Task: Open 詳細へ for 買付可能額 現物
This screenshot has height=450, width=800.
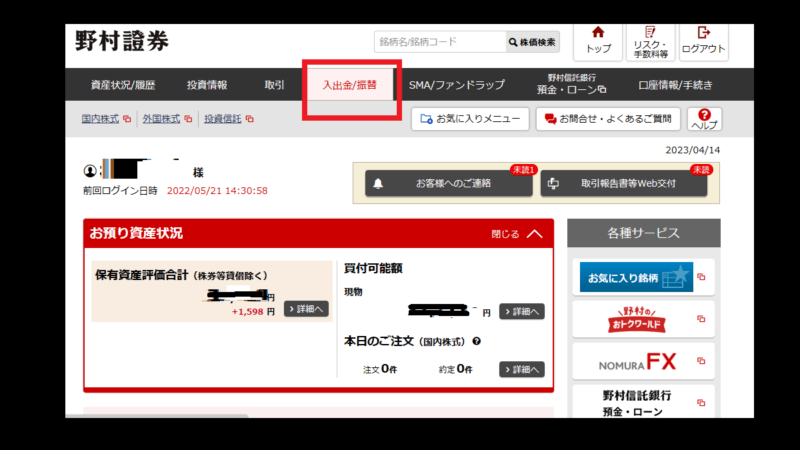Action: pyautogui.click(x=521, y=311)
